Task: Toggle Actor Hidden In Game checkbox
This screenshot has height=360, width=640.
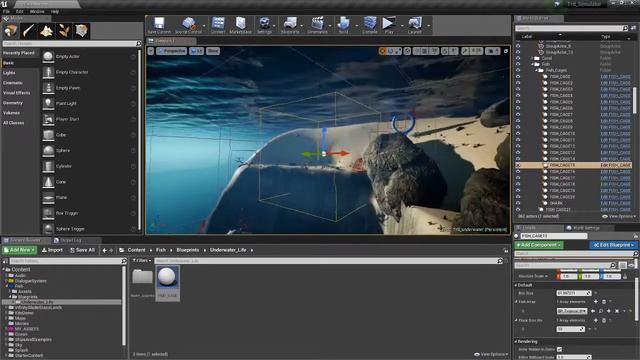Action: click(x=559, y=349)
